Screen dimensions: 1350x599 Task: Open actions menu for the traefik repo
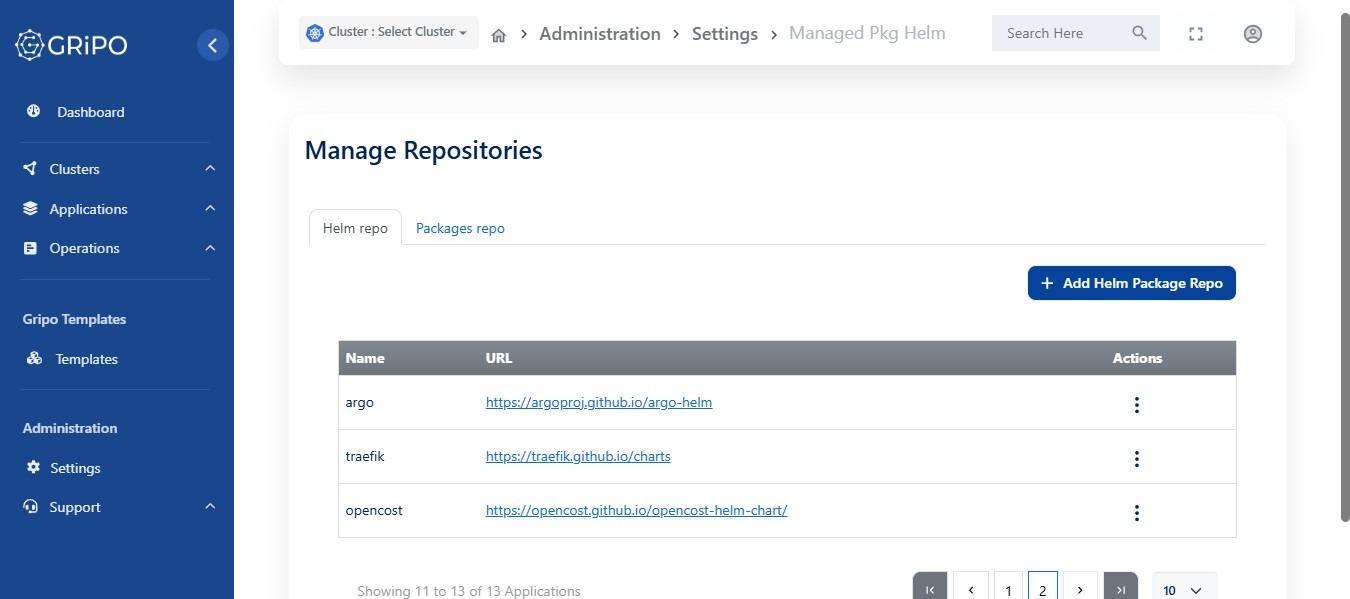tap(1136, 458)
